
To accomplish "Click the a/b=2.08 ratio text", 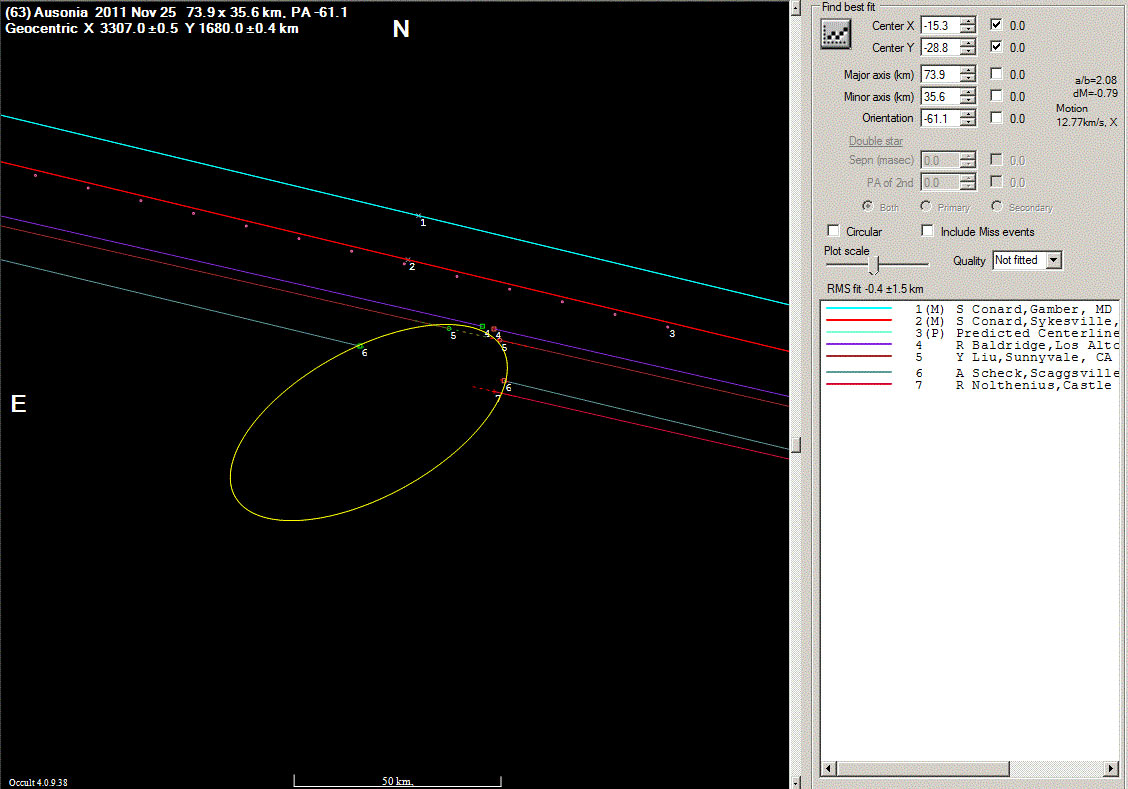I will [x=1096, y=80].
